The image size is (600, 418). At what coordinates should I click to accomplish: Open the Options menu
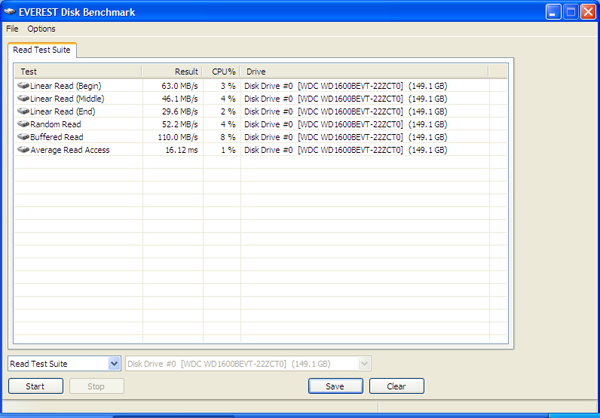point(41,29)
